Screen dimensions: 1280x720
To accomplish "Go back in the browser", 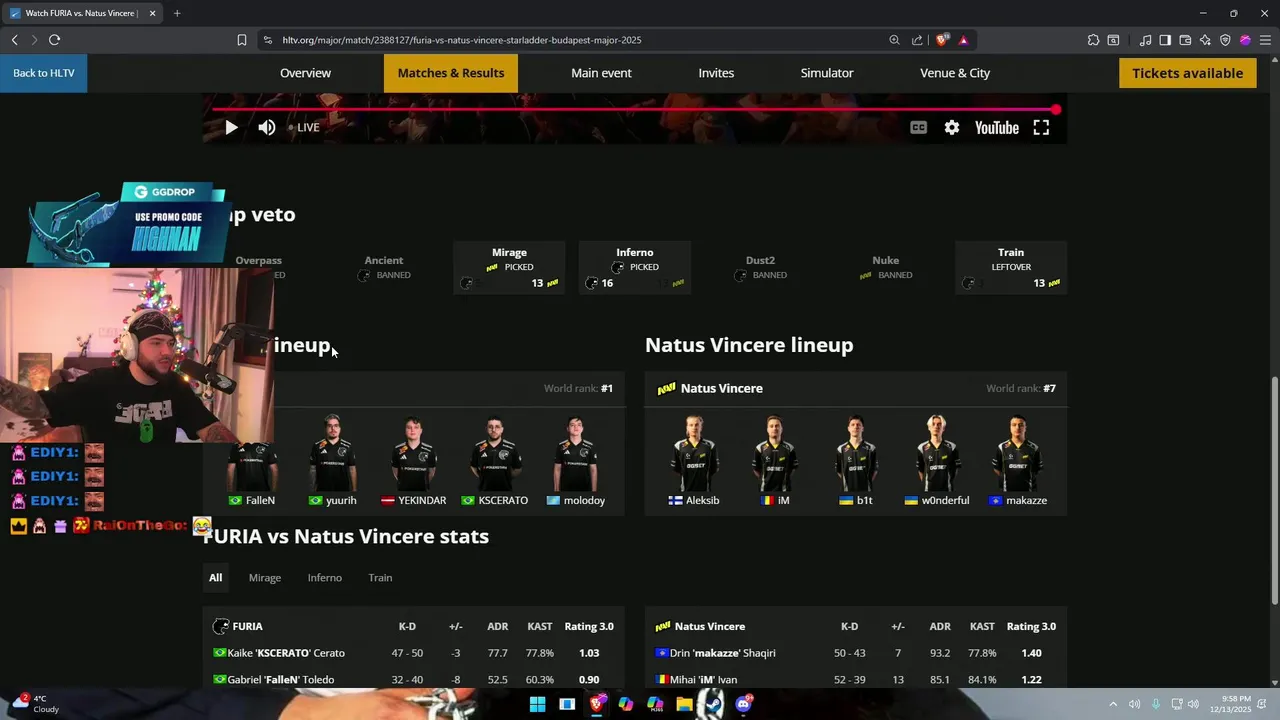I will pyautogui.click(x=14, y=40).
